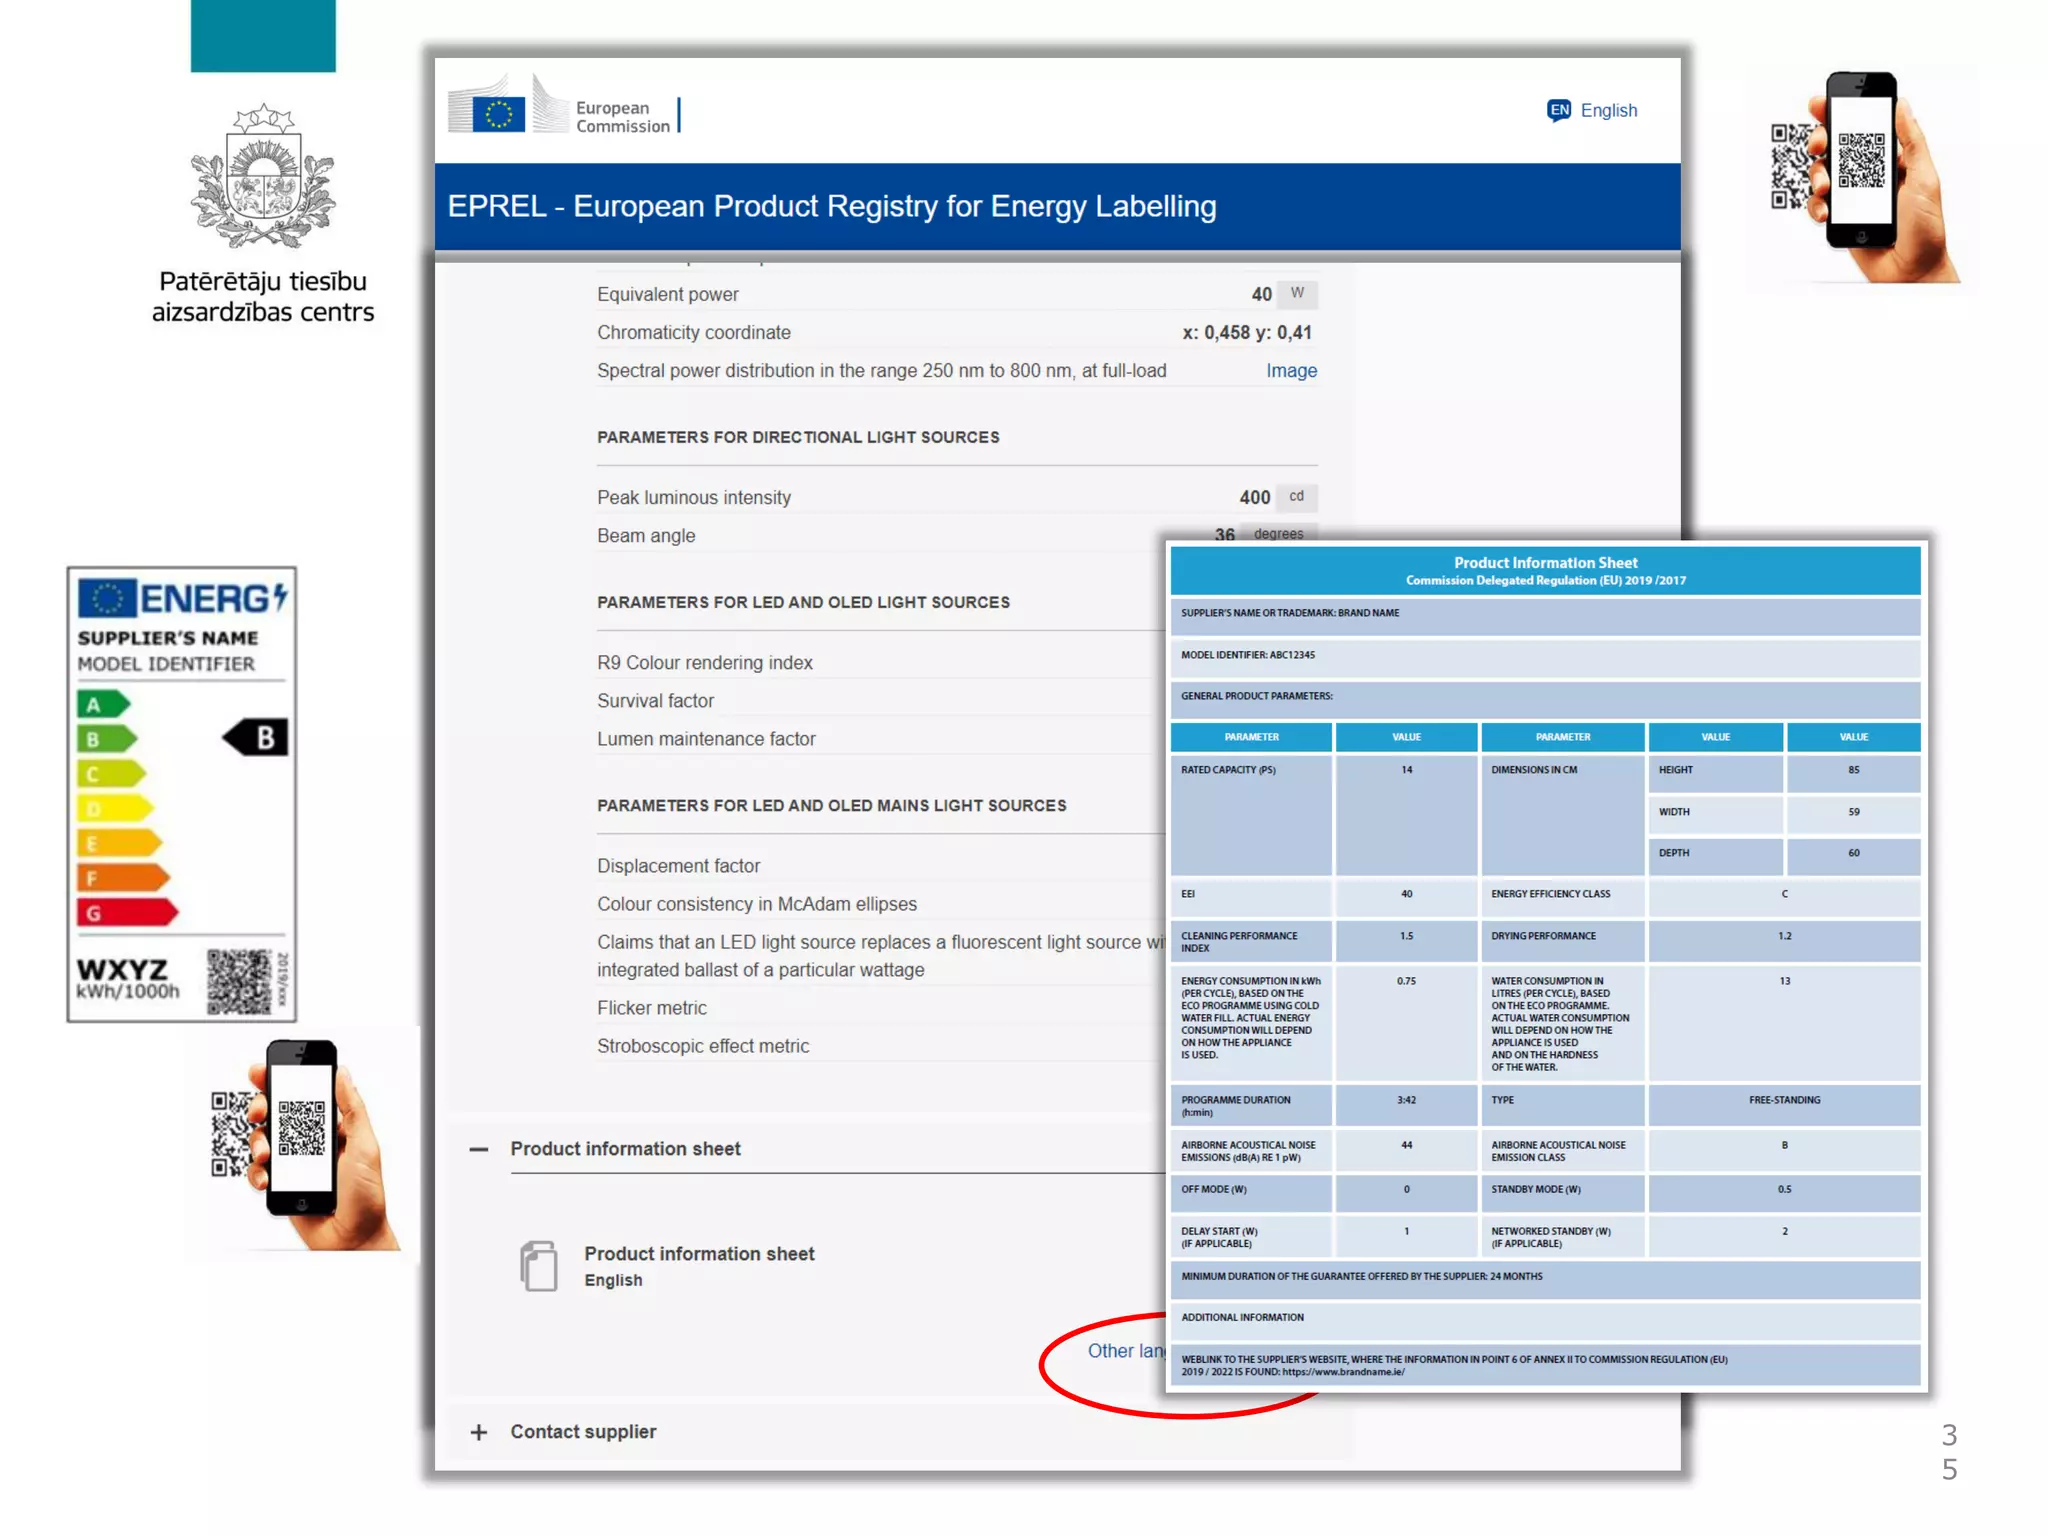Screen dimensions: 2048x1536
Task: Click the red G class arrow
Action: 126,912
